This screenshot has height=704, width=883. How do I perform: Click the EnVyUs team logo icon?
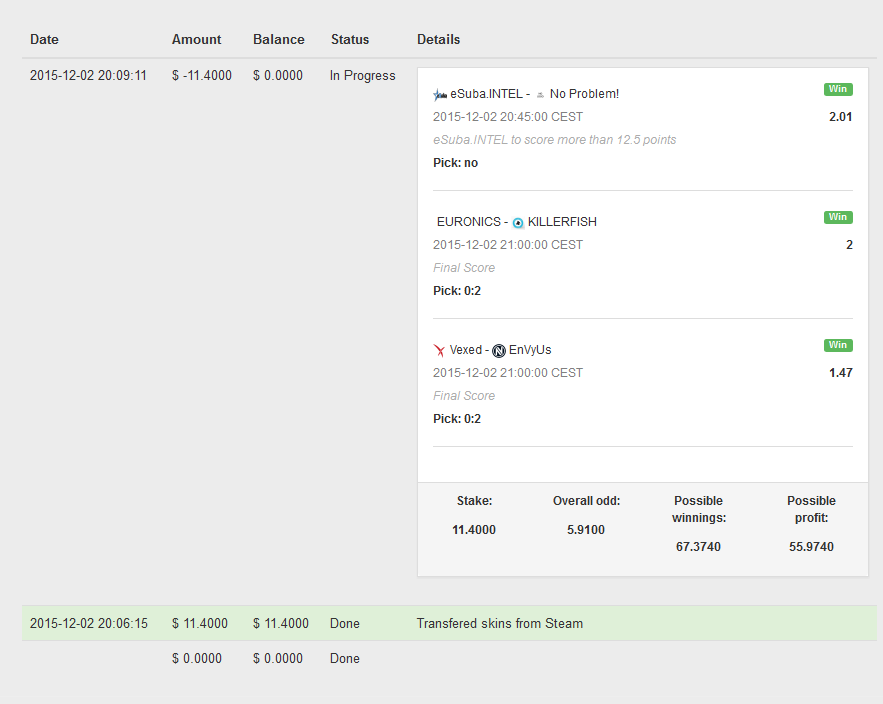pos(499,351)
